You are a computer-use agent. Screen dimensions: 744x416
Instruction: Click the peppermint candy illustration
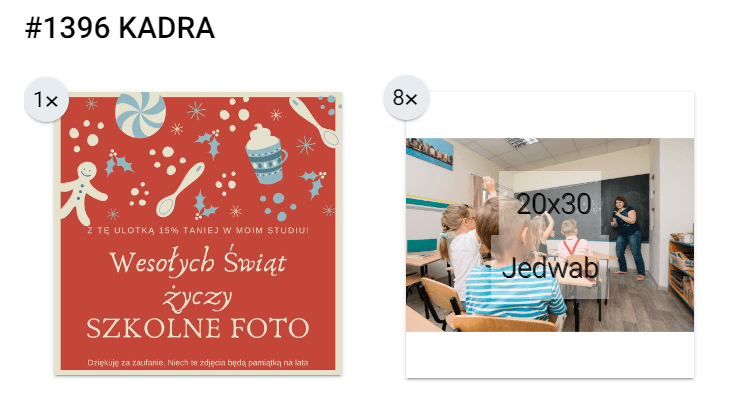[140, 115]
